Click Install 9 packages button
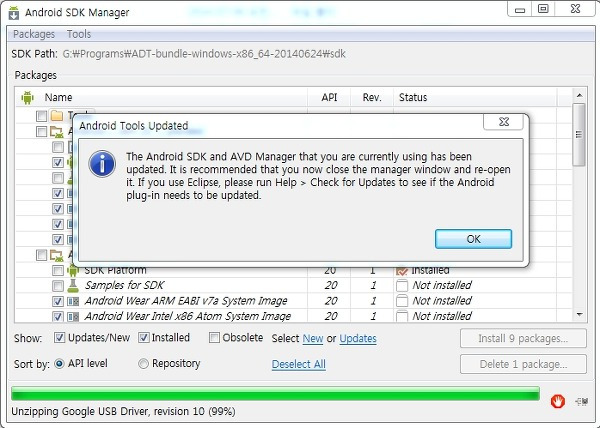Viewport: 600px width, 428px height. (523, 338)
